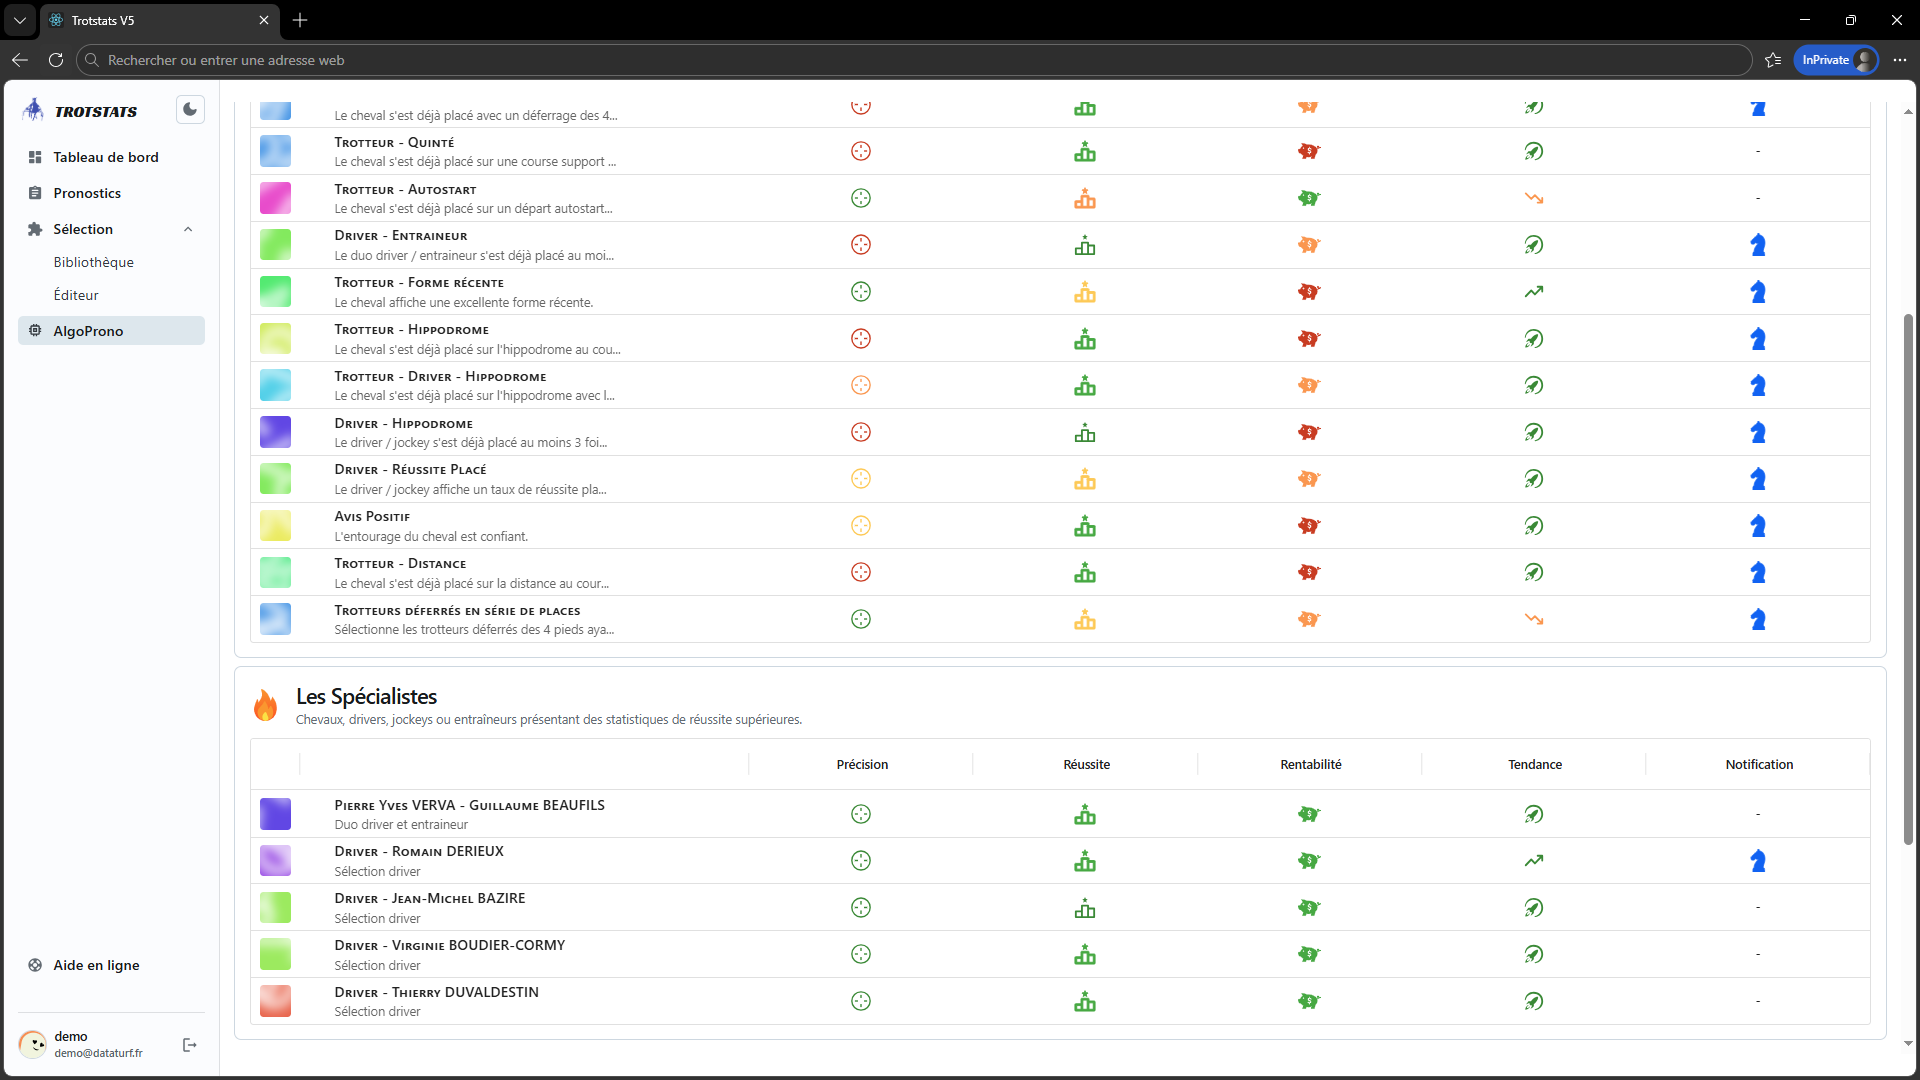Open the Pronostics page

(87, 193)
